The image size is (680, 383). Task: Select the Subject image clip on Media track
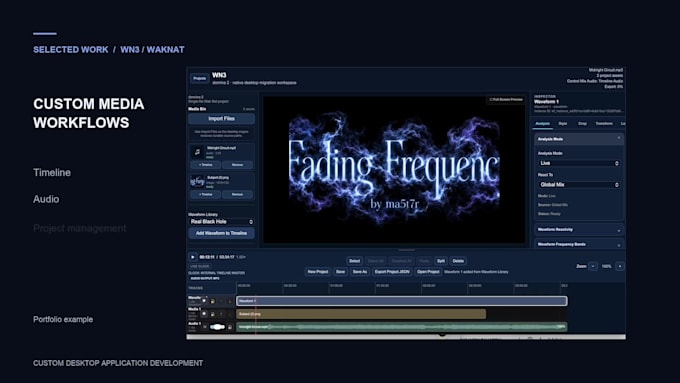361,314
